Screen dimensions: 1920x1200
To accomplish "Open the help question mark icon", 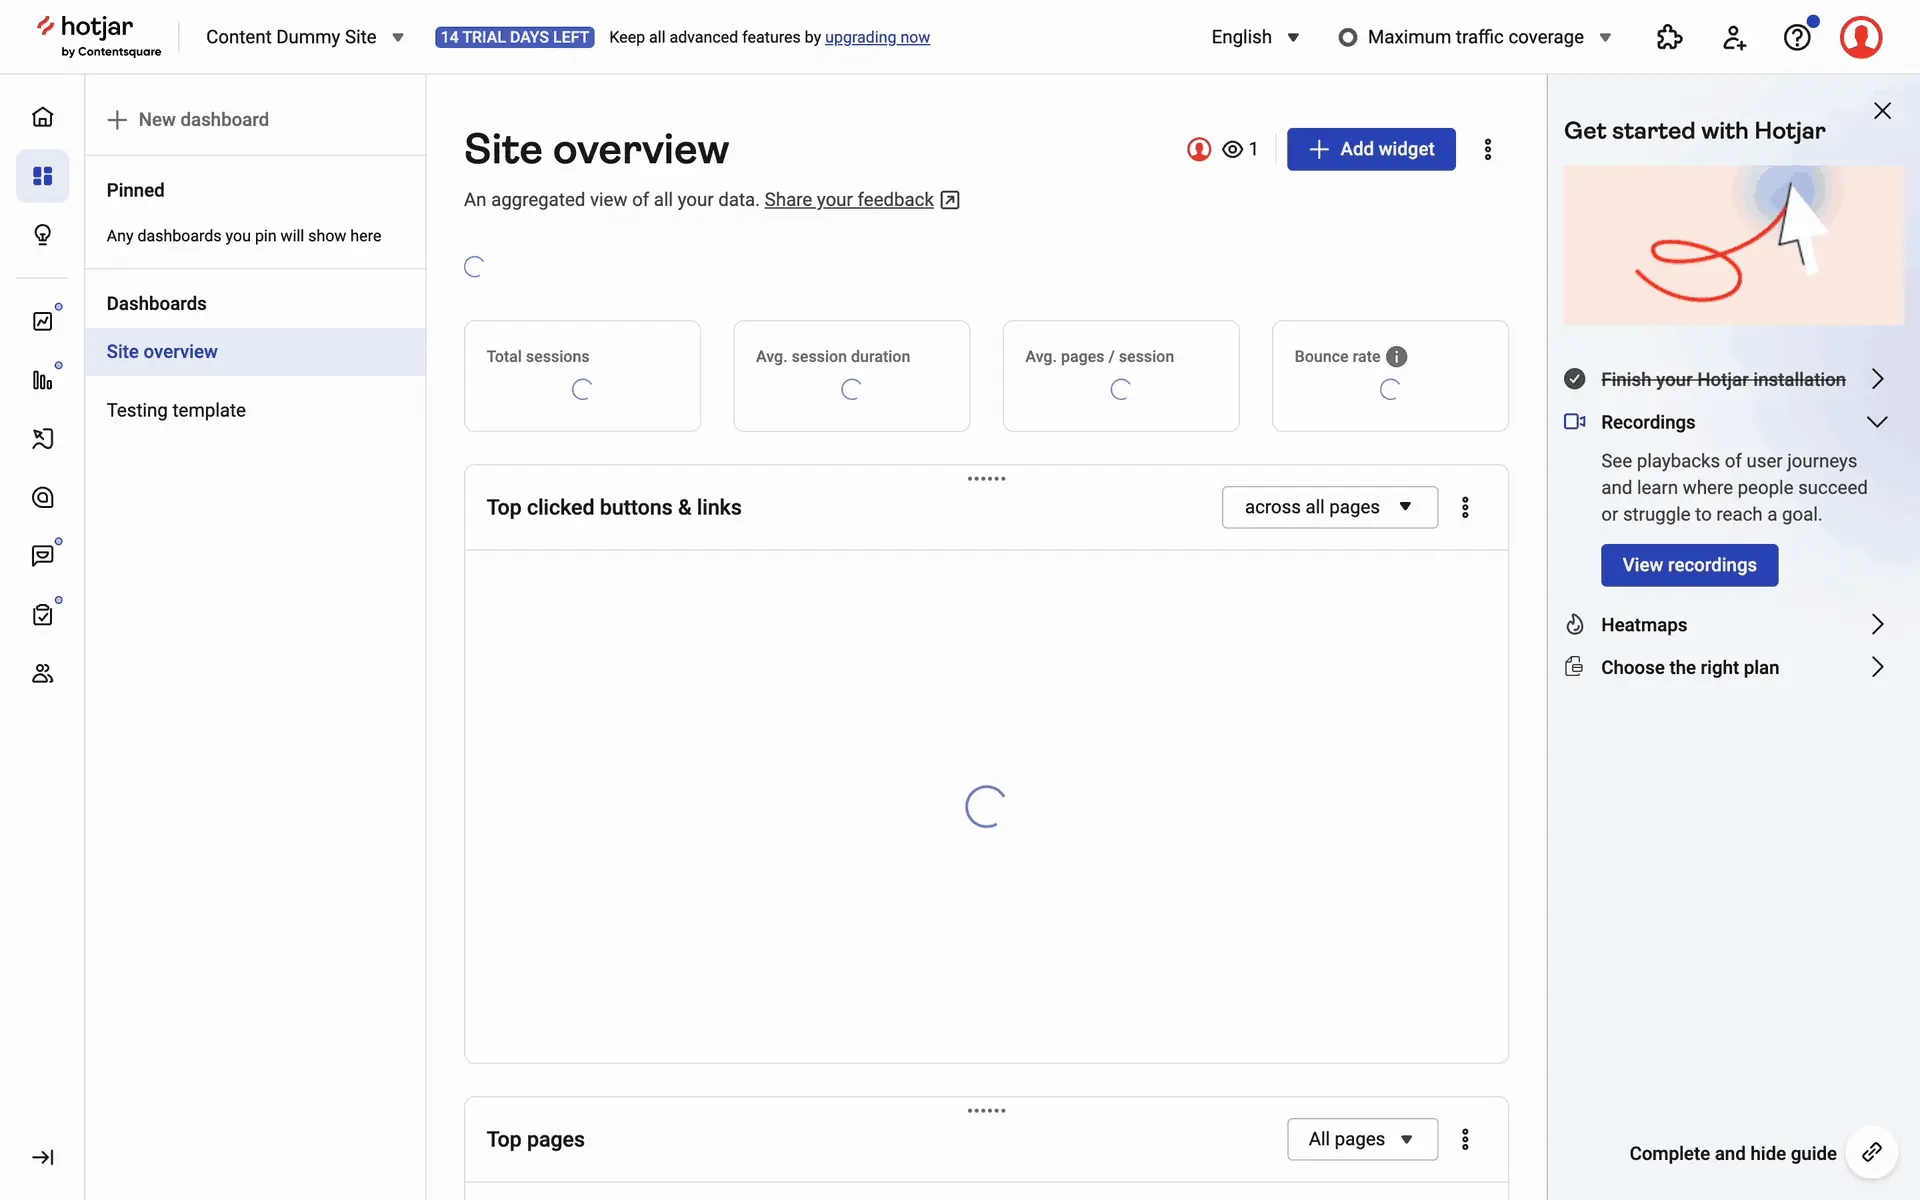I will (1797, 37).
